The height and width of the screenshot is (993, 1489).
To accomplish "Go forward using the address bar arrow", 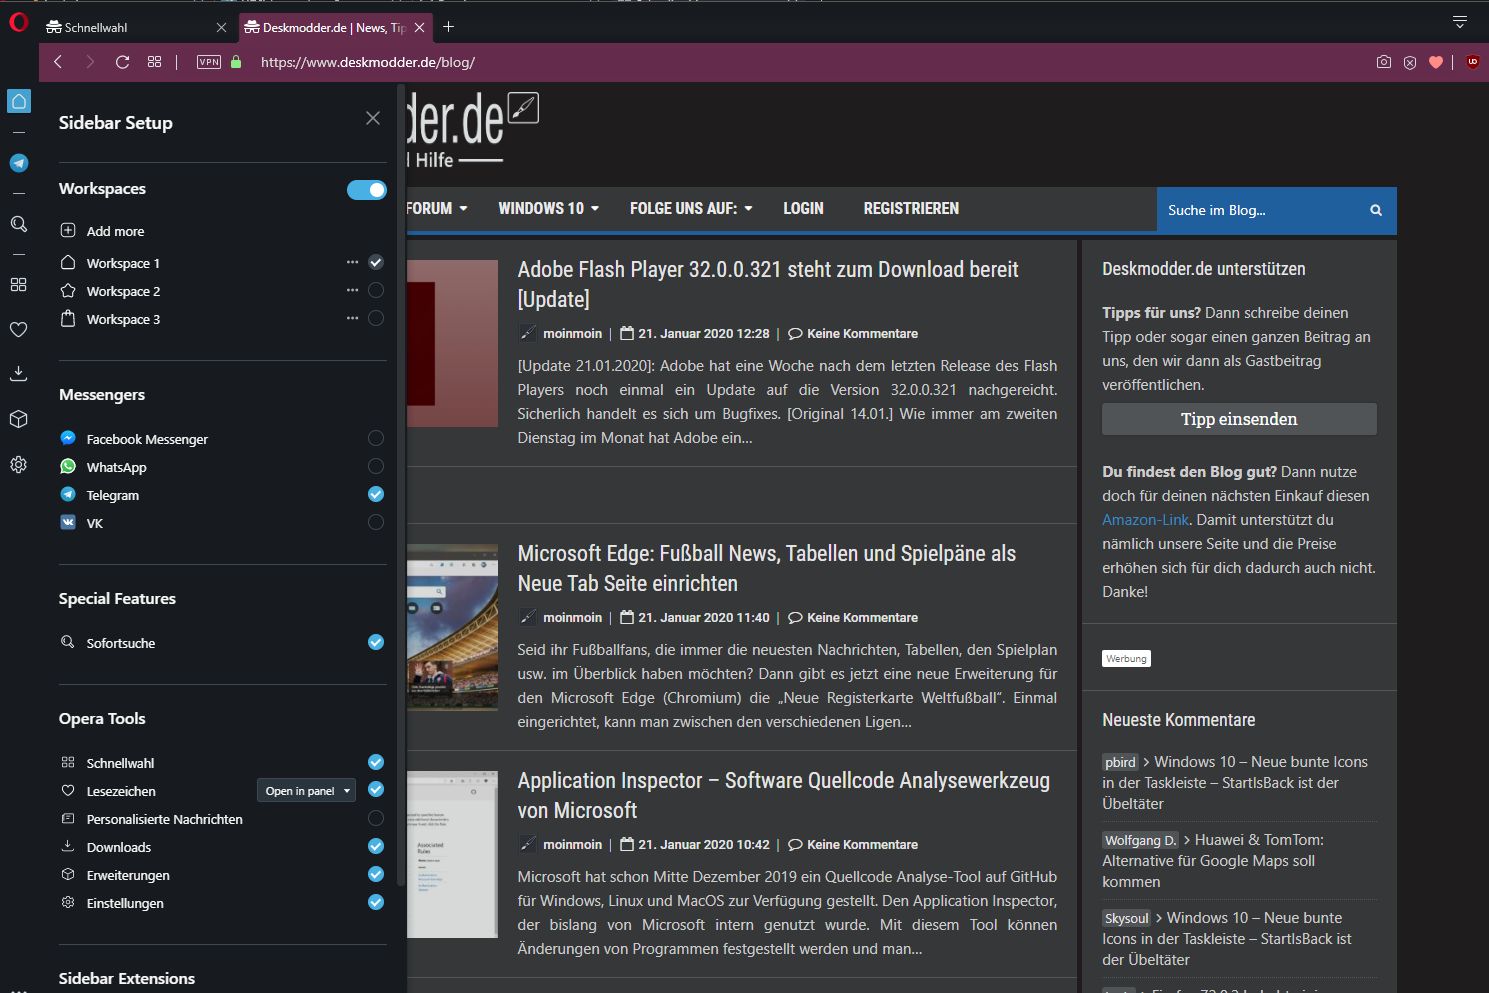I will click(90, 62).
